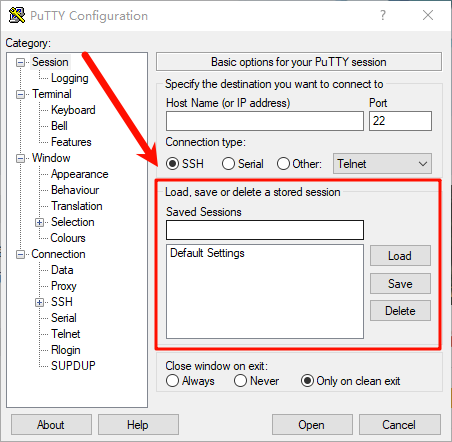Expand the Selection tree node
The height and width of the screenshot is (442, 452).
click(x=39, y=222)
